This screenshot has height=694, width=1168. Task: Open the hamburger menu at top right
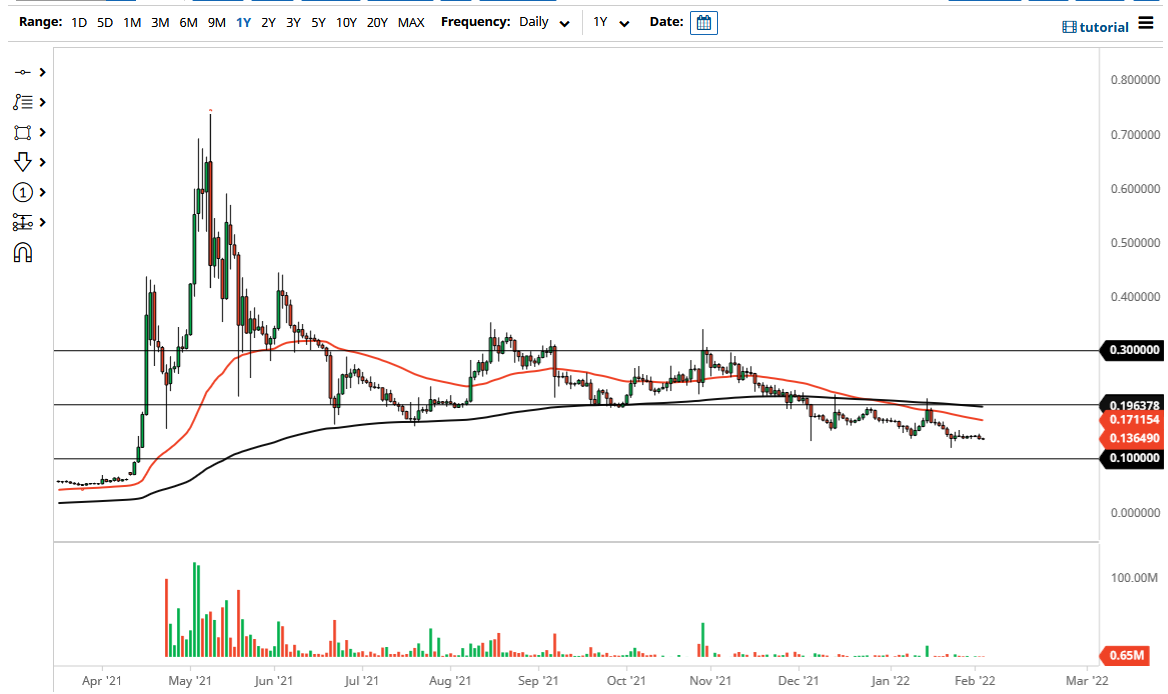pos(1148,24)
